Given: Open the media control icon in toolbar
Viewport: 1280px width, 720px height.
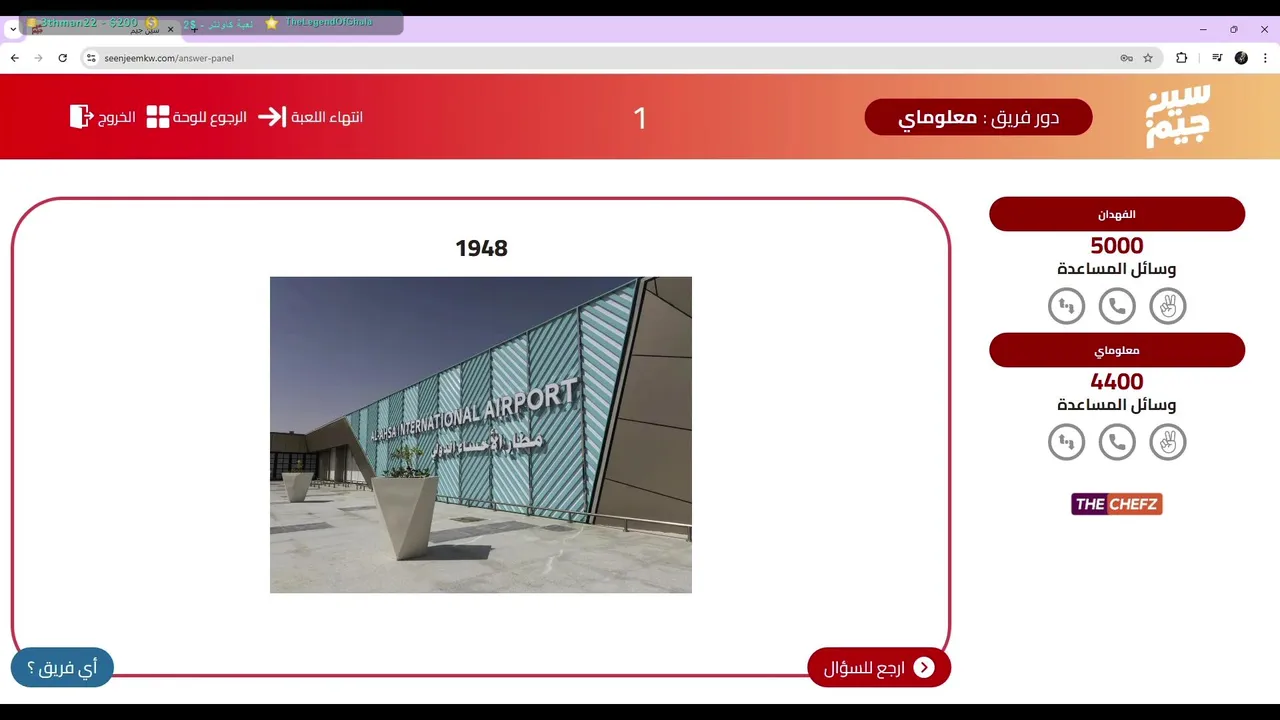Looking at the screenshot, I should click(x=1217, y=58).
